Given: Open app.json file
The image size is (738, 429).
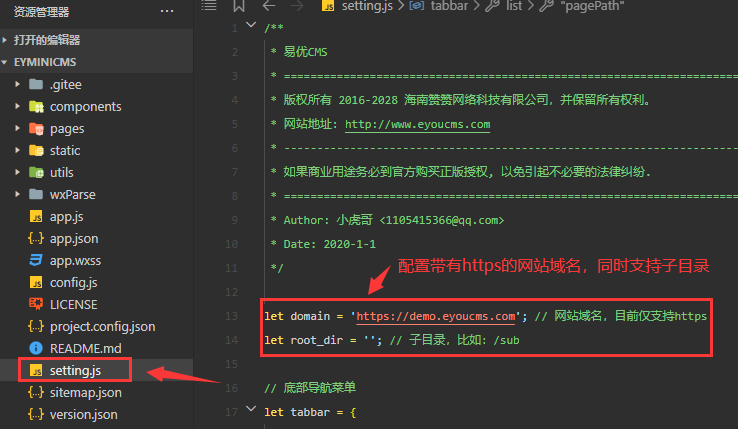Looking at the screenshot, I should (74, 239).
